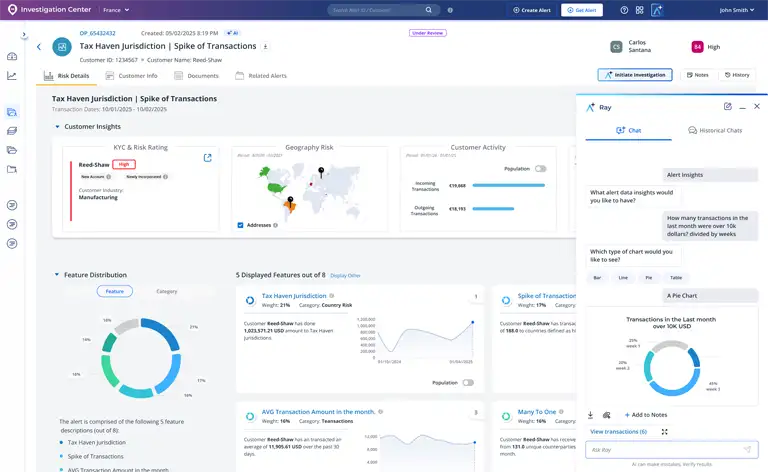
Task: Open analytics line chart sidebar icon
Action: pyautogui.click(x=12, y=75)
